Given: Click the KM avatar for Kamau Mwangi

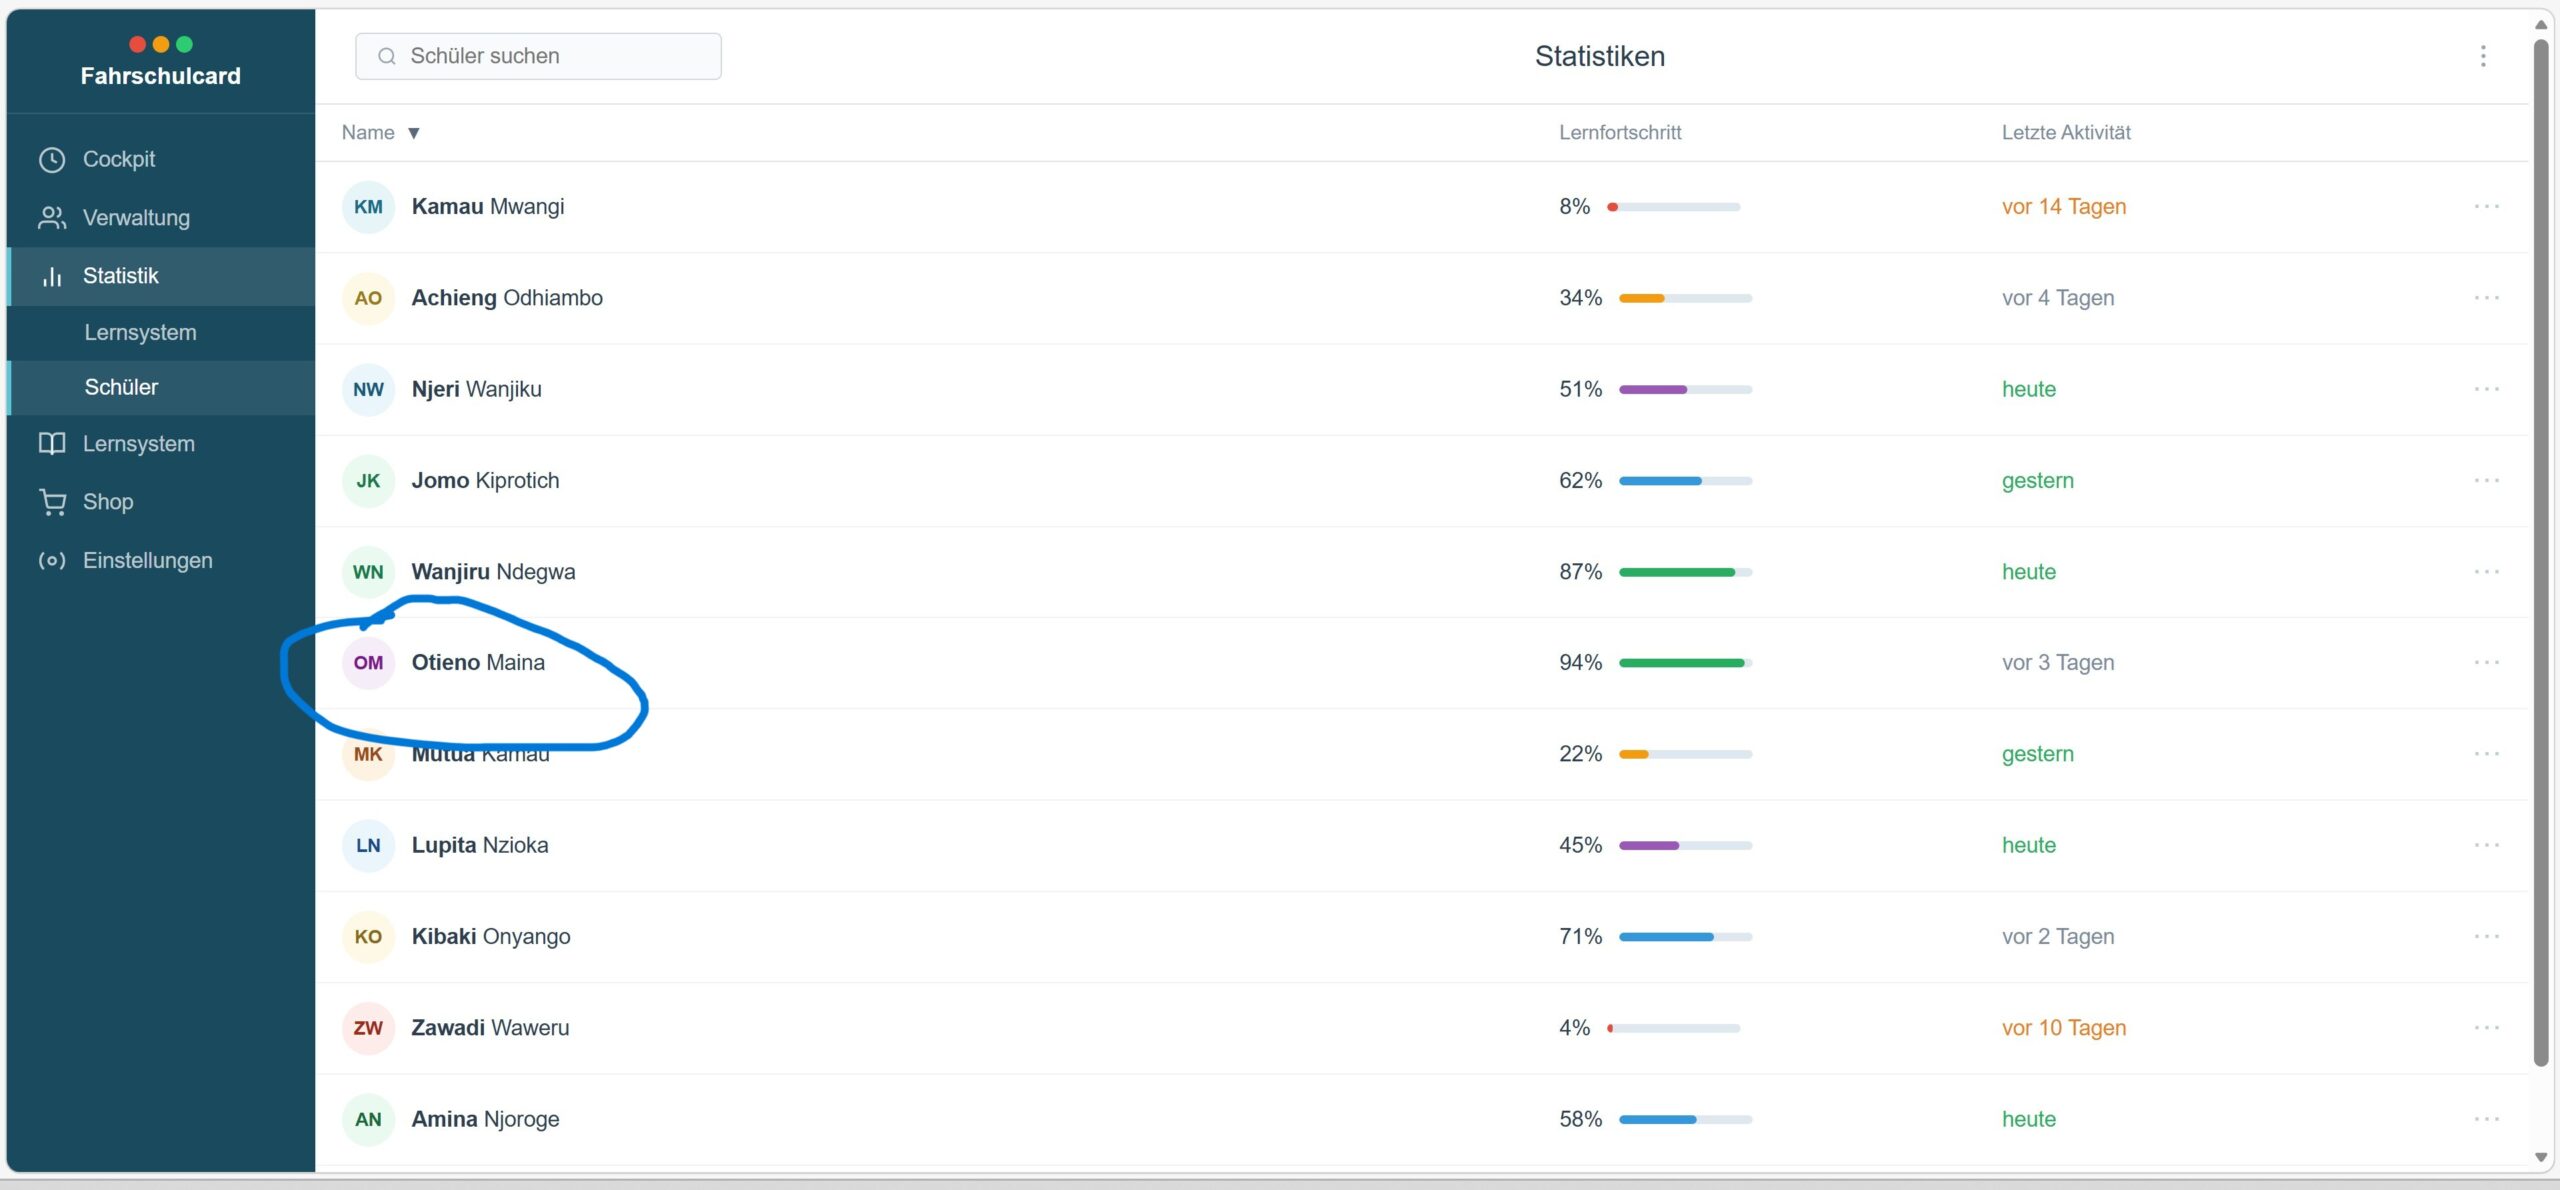Looking at the screenshot, I should 368,207.
